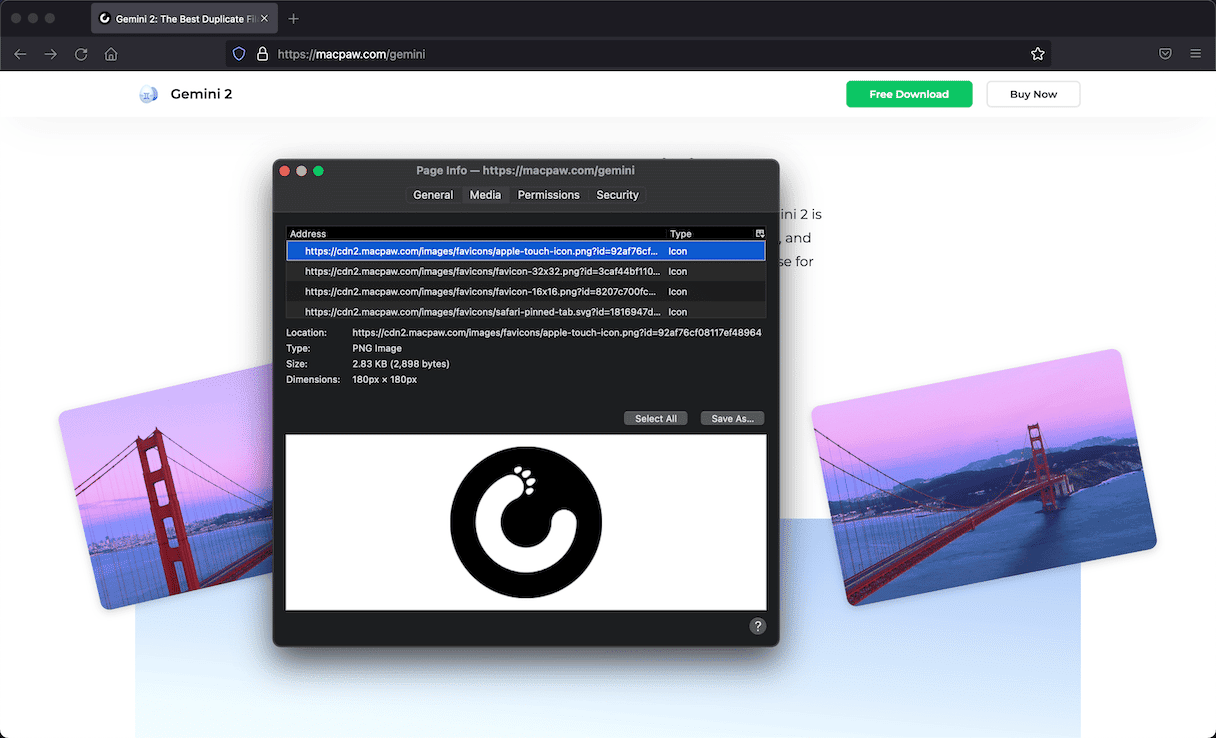
Task: Click the Save As... button
Action: click(x=732, y=419)
